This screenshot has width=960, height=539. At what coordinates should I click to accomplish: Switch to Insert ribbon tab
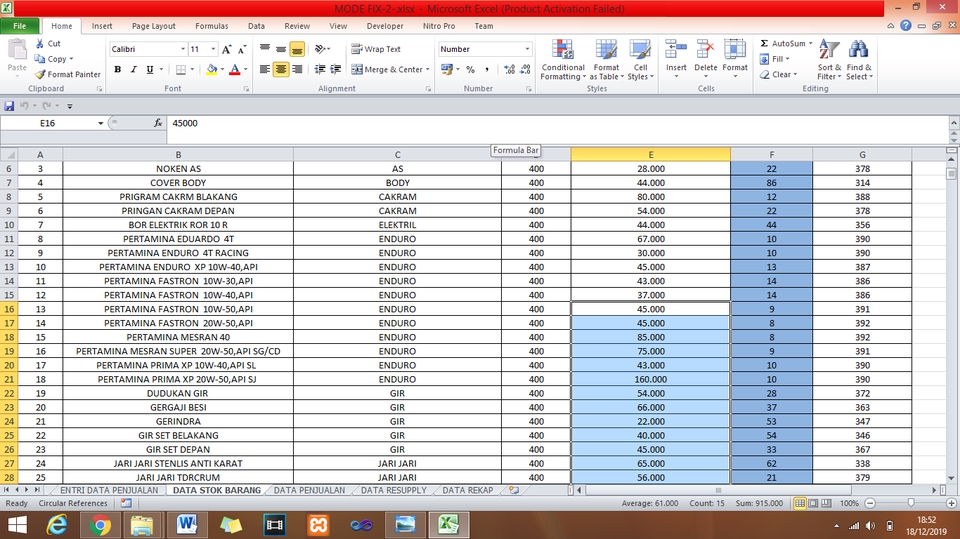102,26
